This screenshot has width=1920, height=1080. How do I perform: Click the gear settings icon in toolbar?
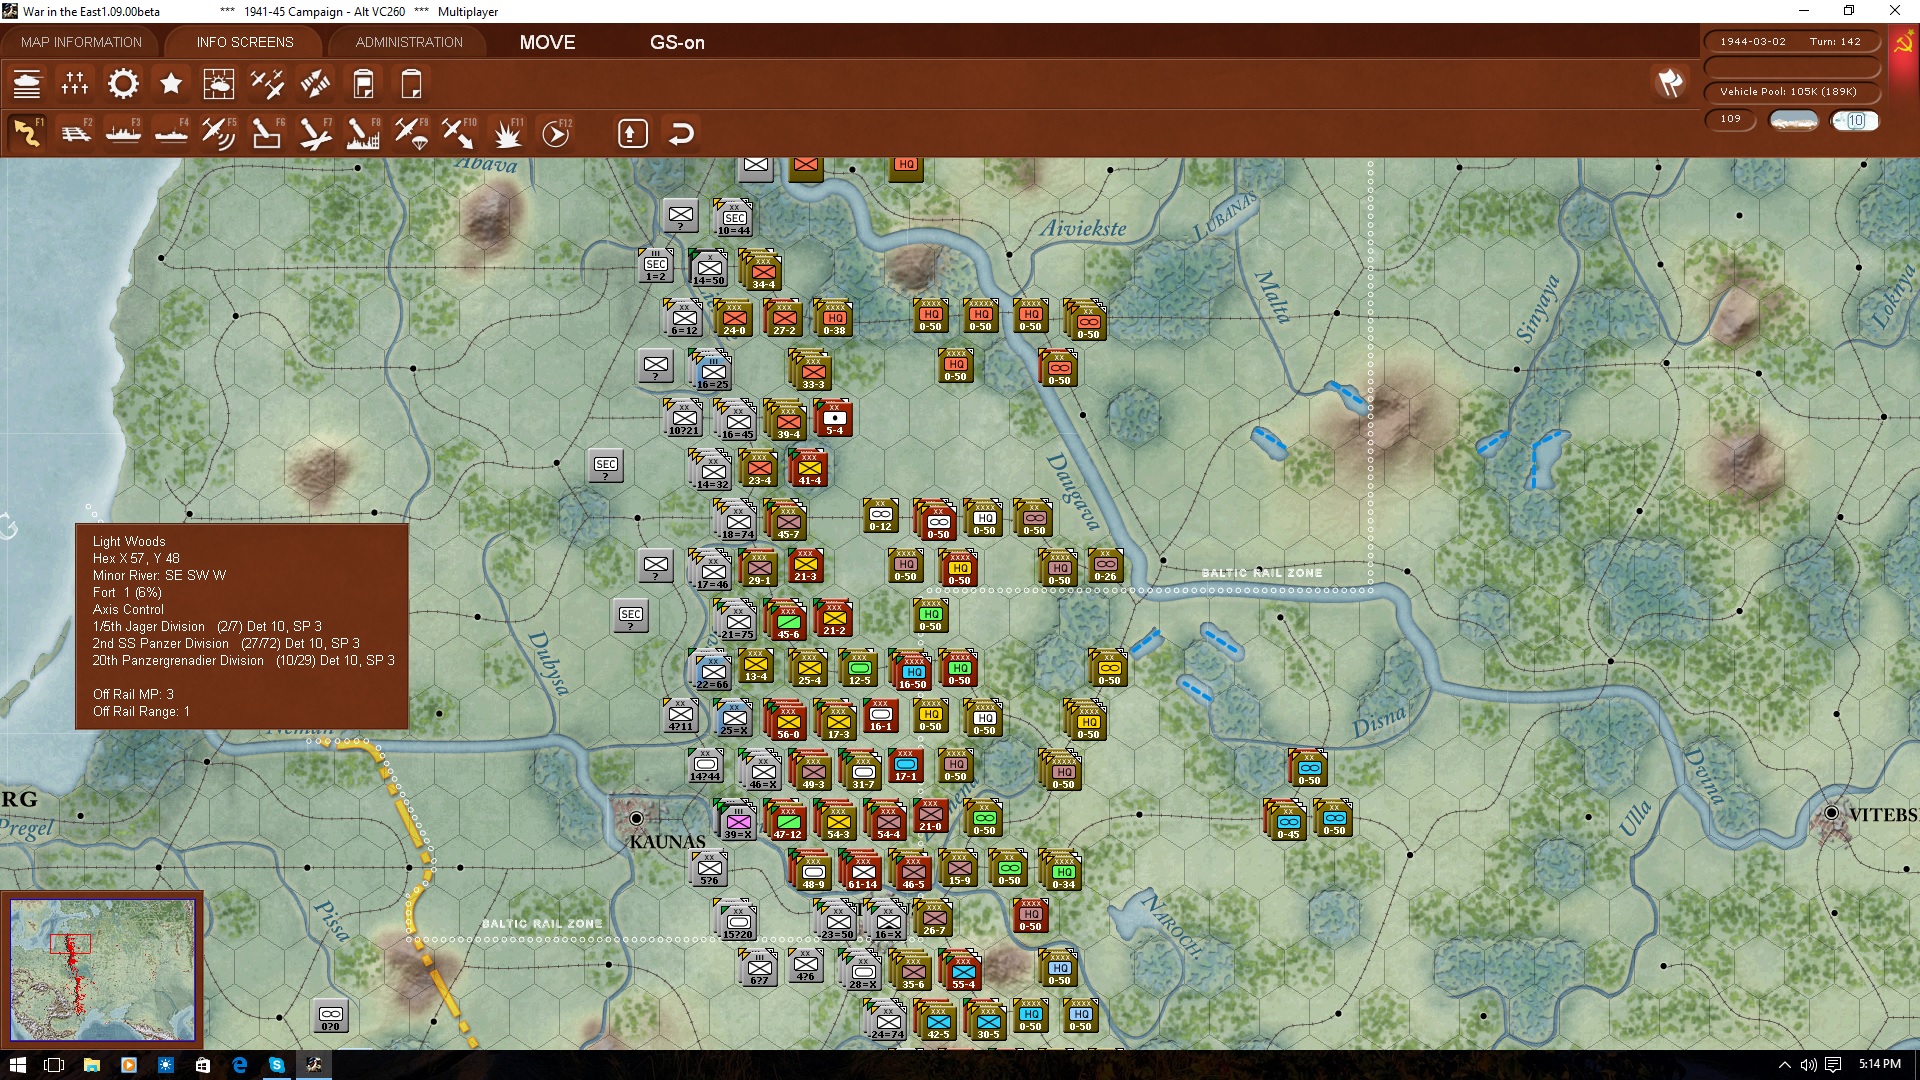(122, 84)
